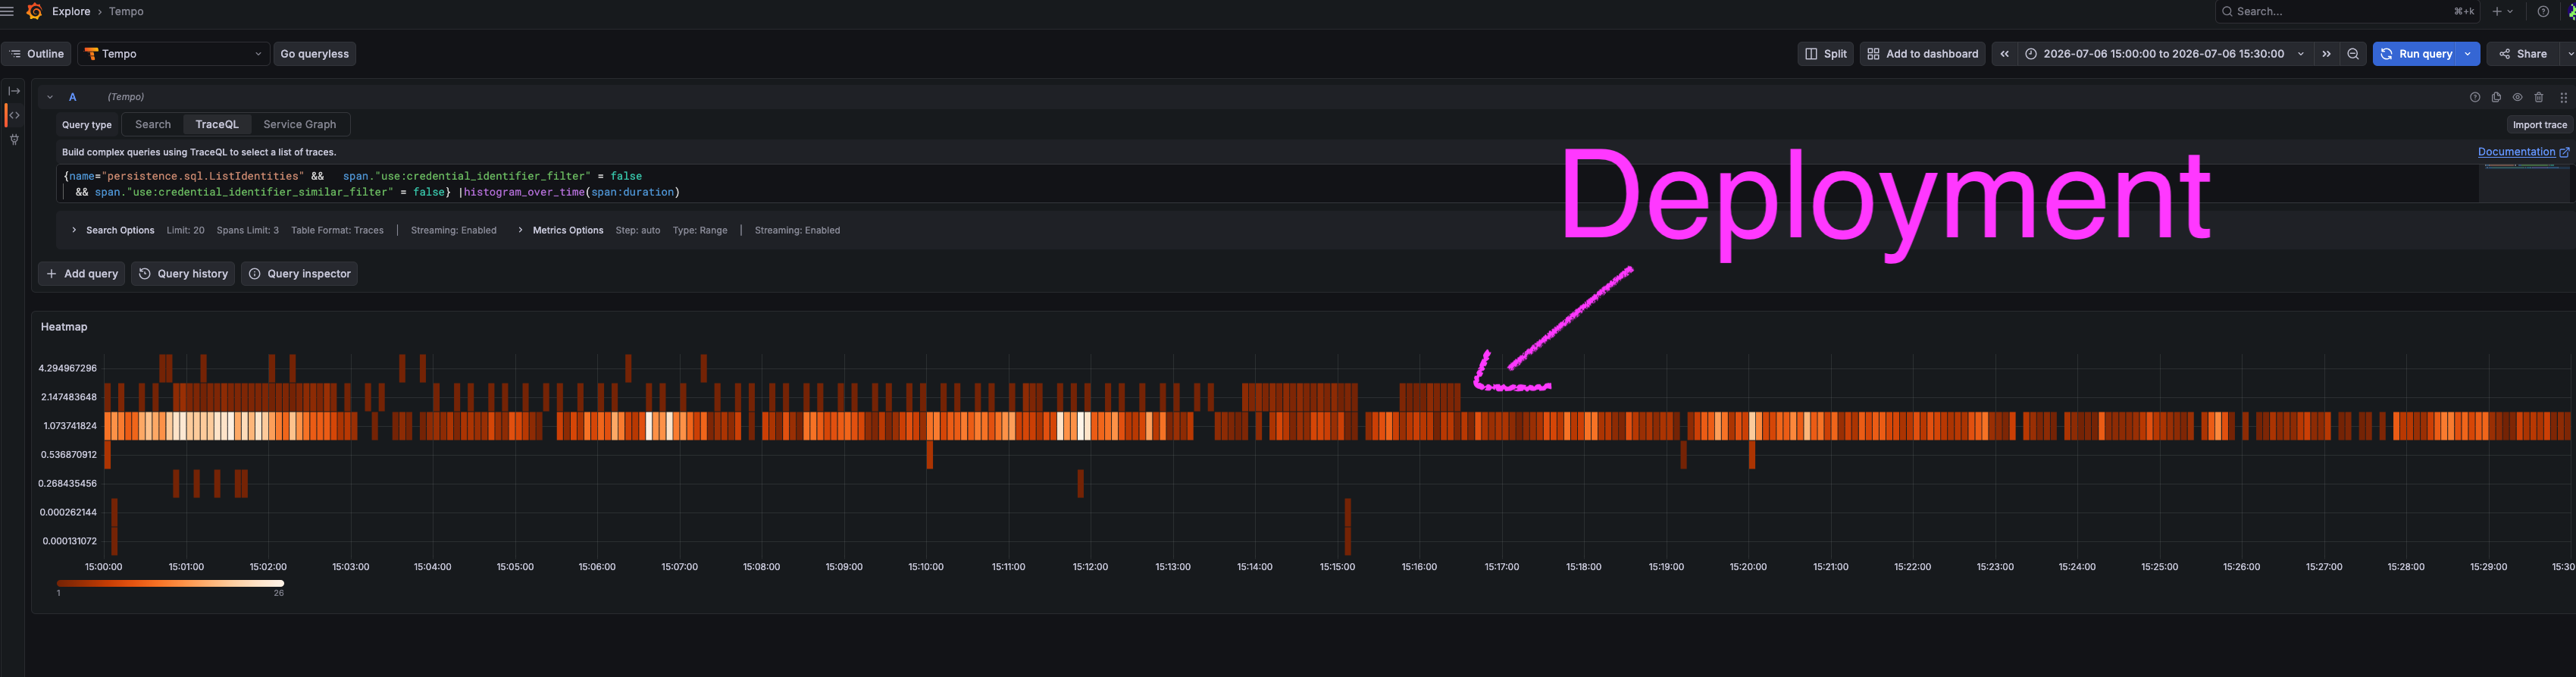Open the plus New menu
Screen dimensions: 2576x677
pyautogui.click(x=2503, y=11)
